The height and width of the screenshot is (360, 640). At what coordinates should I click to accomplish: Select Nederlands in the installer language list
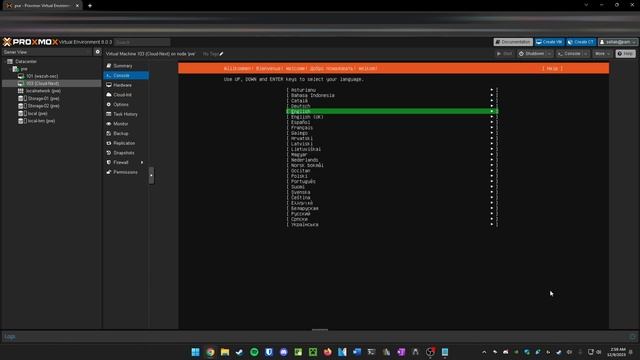point(392,160)
